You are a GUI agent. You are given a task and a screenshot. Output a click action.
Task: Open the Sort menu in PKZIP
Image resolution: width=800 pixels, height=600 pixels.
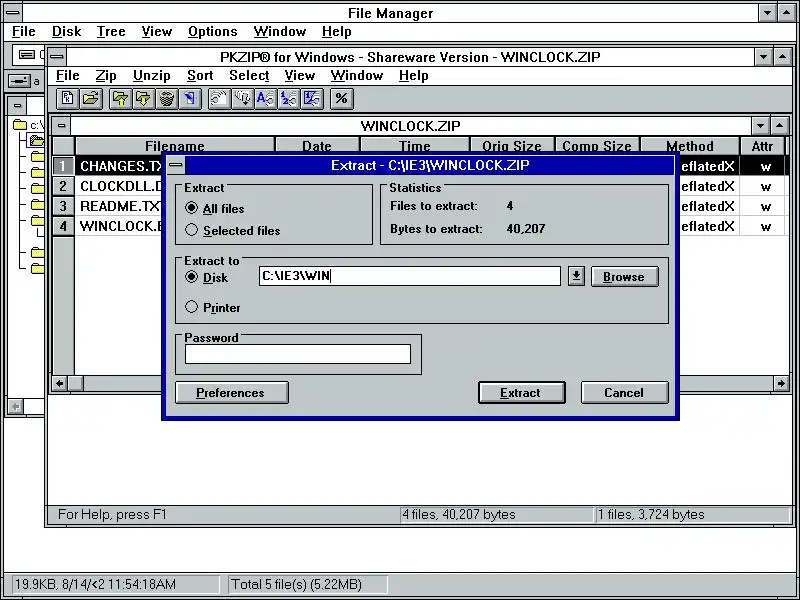click(x=199, y=76)
